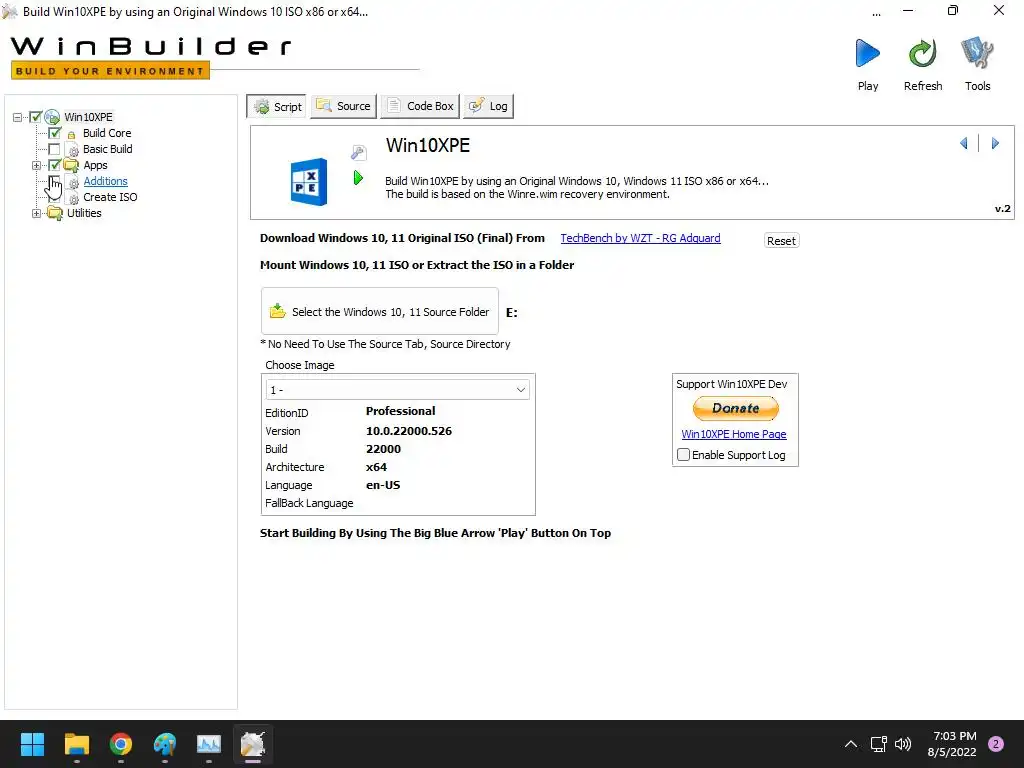Open the Tools icon

(x=977, y=54)
